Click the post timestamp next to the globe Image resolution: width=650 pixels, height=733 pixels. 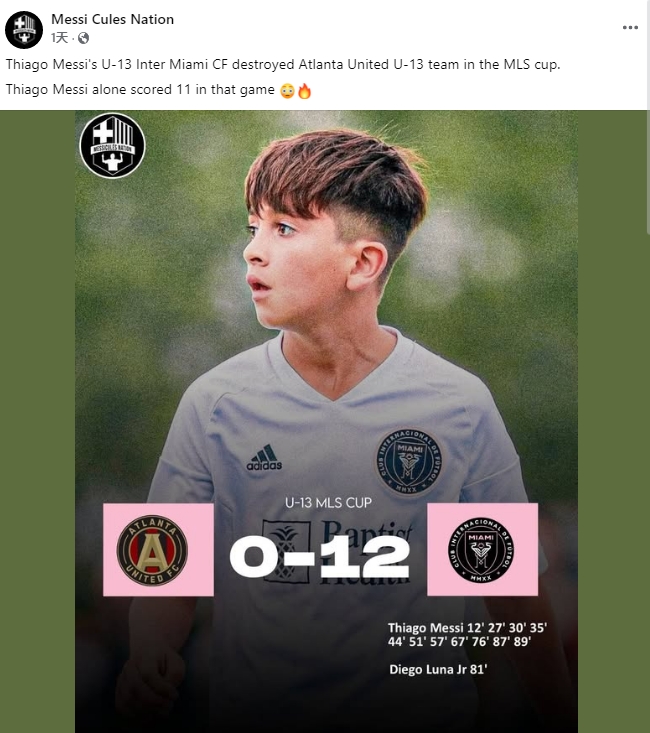[x=59, y=38]
